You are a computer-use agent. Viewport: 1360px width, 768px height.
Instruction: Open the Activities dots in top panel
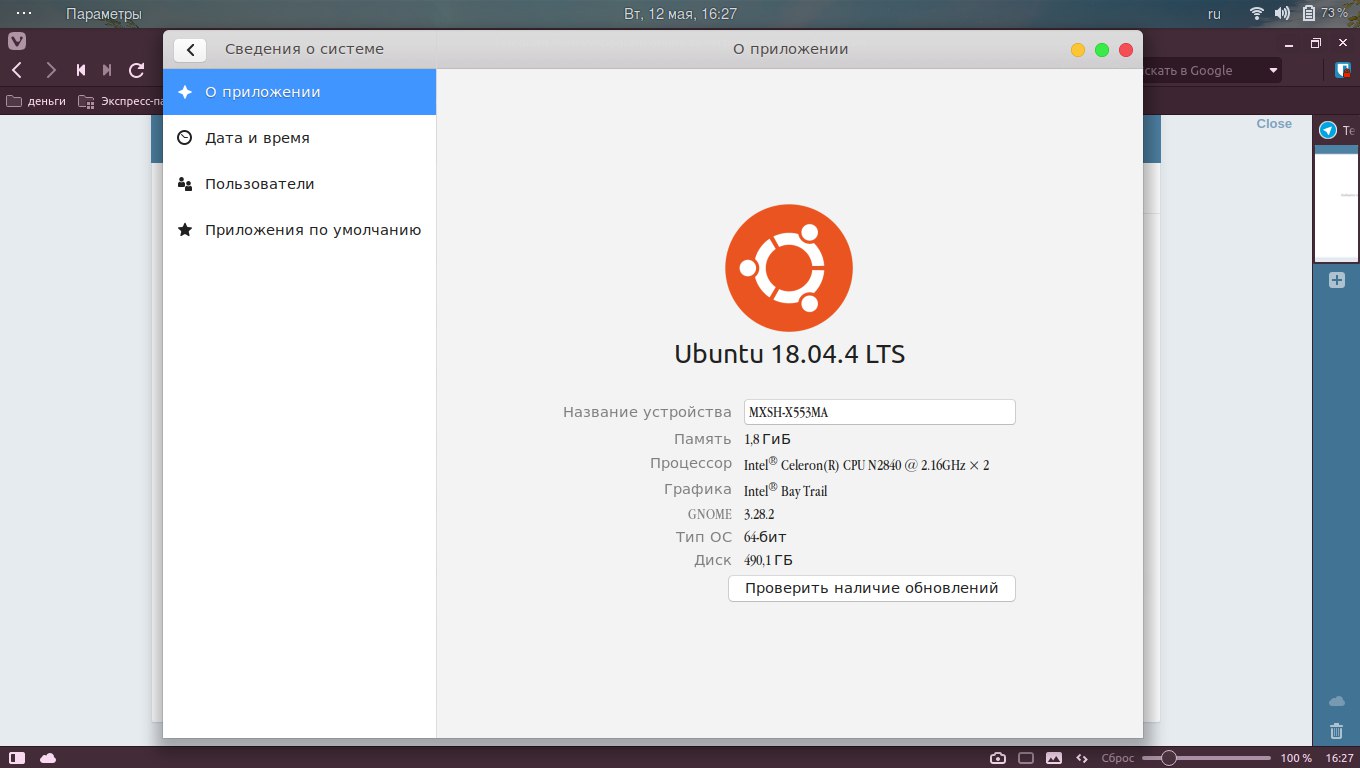25,14
